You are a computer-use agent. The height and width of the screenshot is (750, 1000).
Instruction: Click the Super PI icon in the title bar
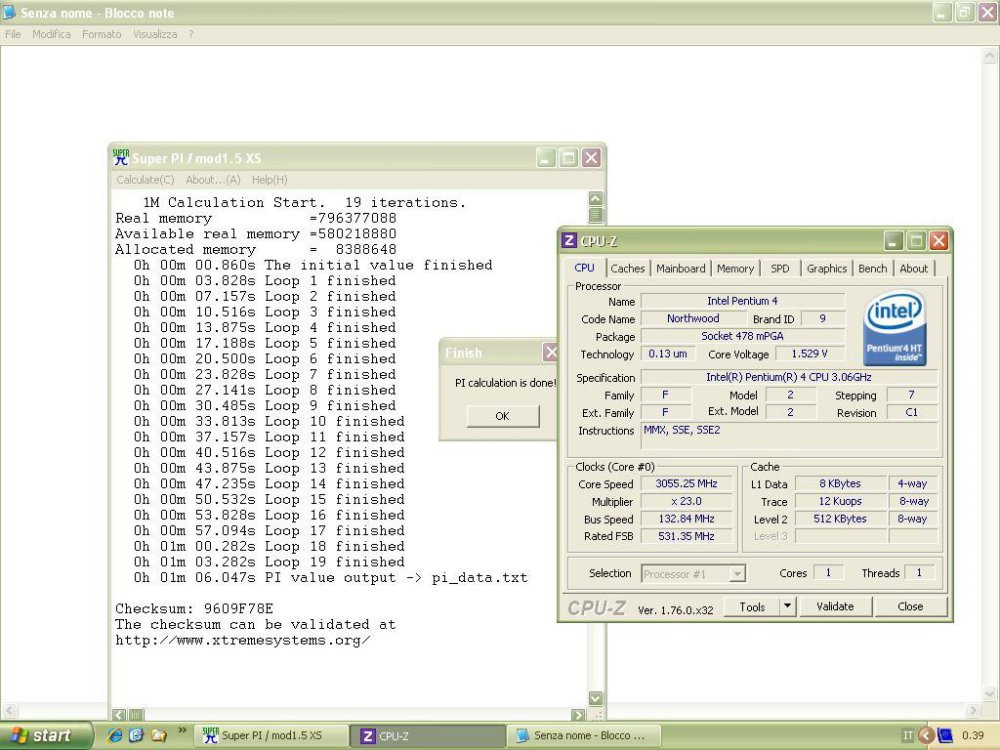120,157
